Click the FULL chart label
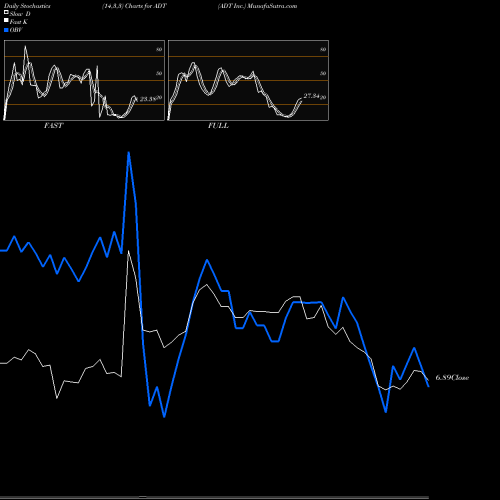 tap(218, 126)
